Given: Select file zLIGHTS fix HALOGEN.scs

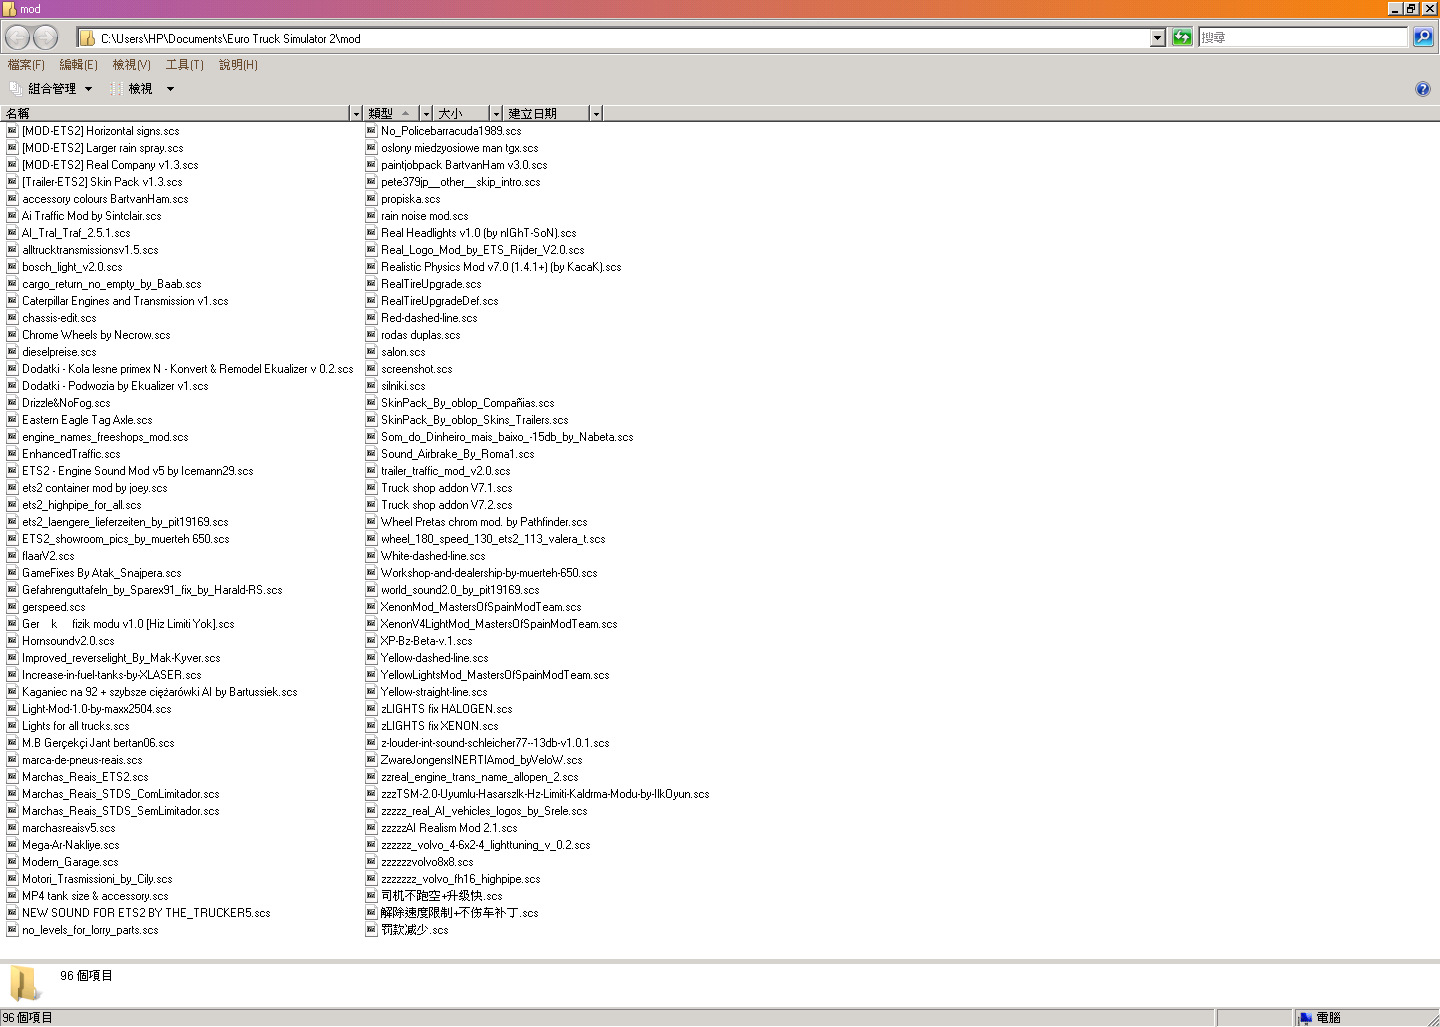Looking at the screenshot, I should (447, 709).
